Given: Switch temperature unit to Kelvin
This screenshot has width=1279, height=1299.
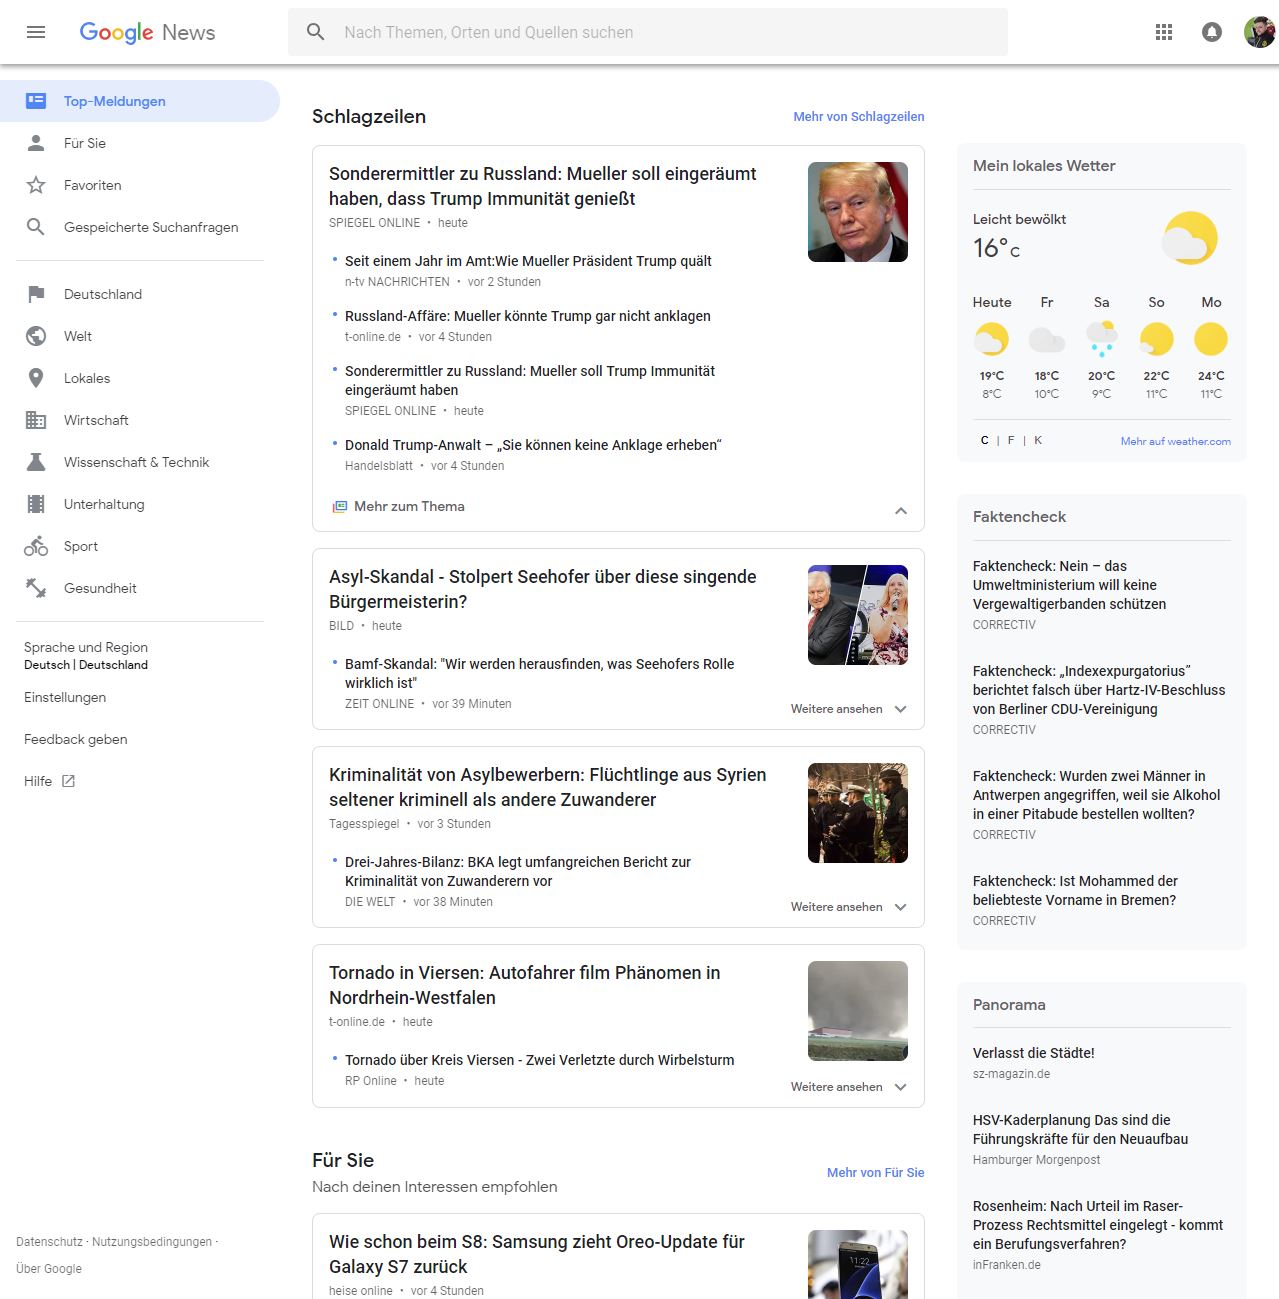Looking at the screenshot, I should [x=1038, y=441].
